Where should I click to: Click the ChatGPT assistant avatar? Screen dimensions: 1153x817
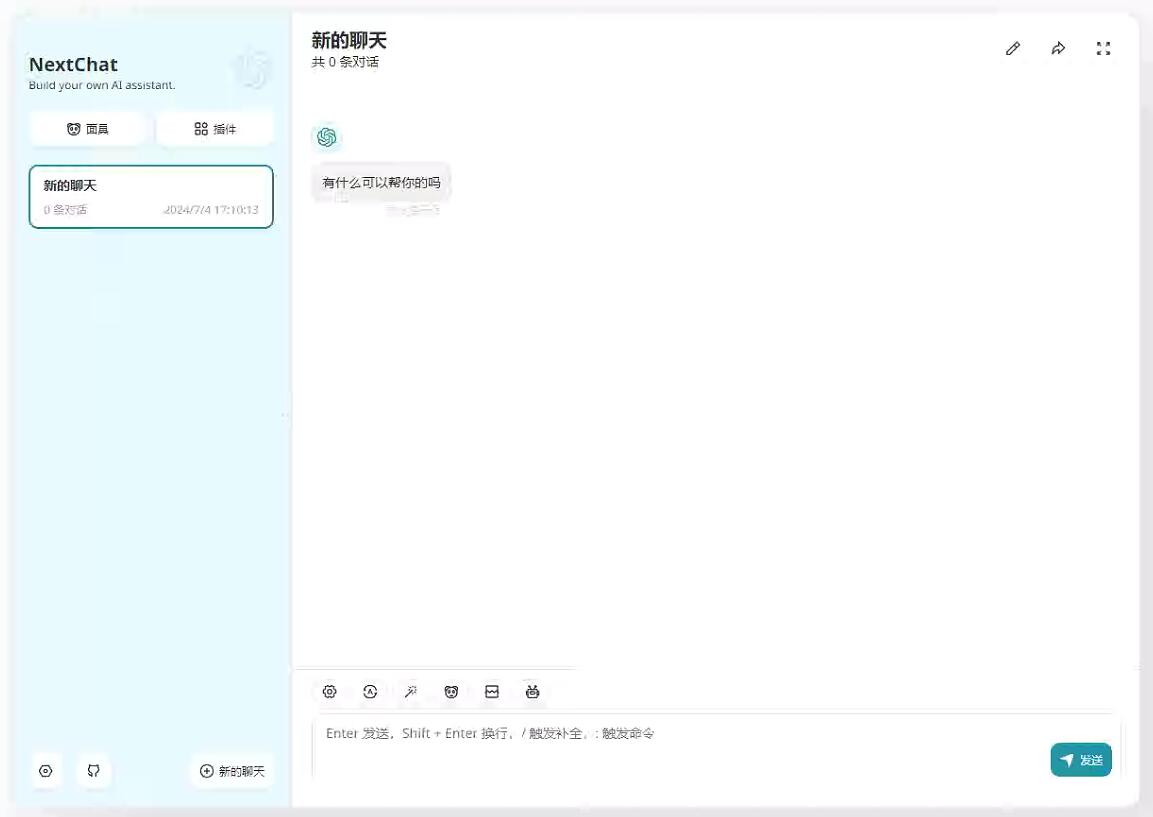click(327, 136)
